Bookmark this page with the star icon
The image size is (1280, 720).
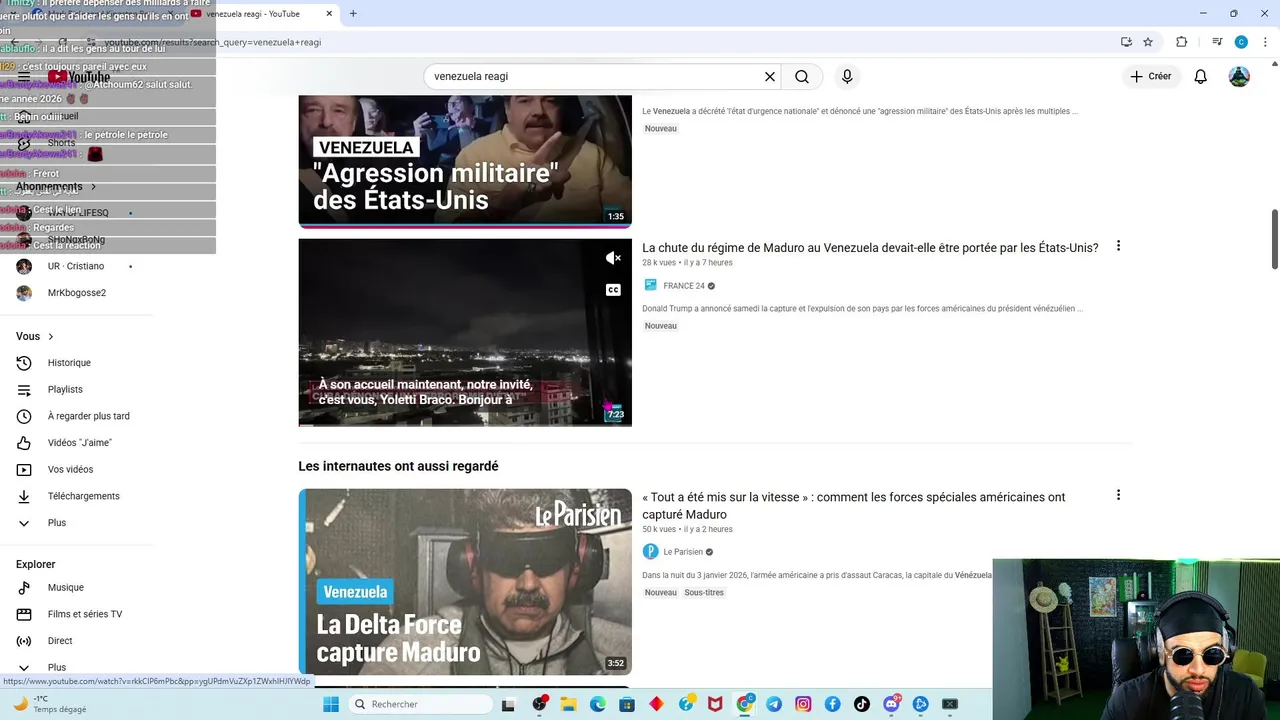point(1148,42)
